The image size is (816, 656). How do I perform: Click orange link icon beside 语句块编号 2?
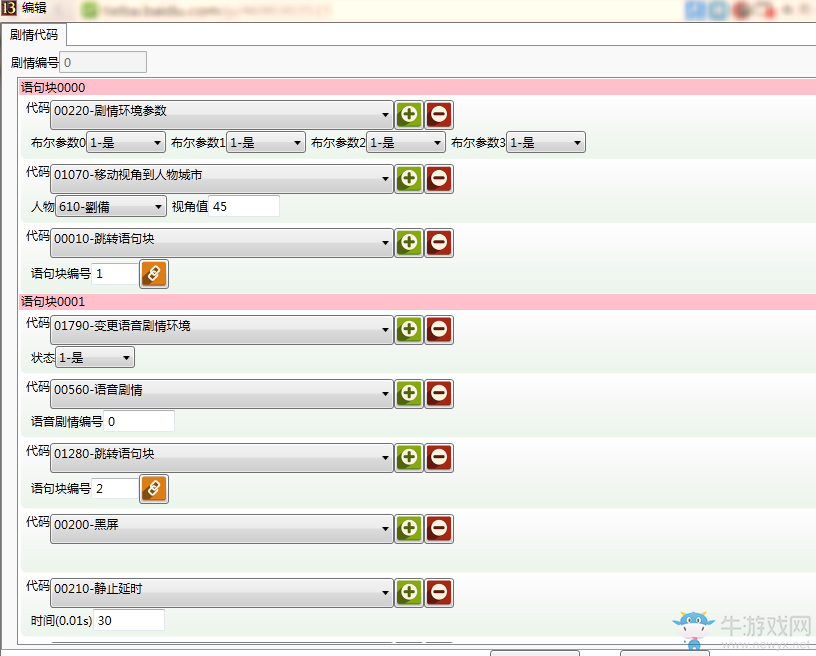154,488
